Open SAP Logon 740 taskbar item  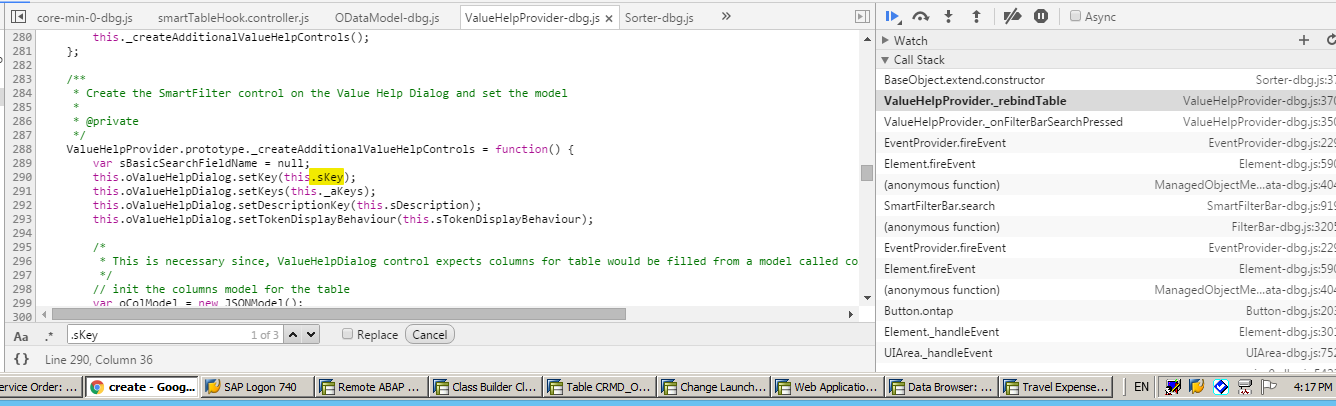coord(257,387)
